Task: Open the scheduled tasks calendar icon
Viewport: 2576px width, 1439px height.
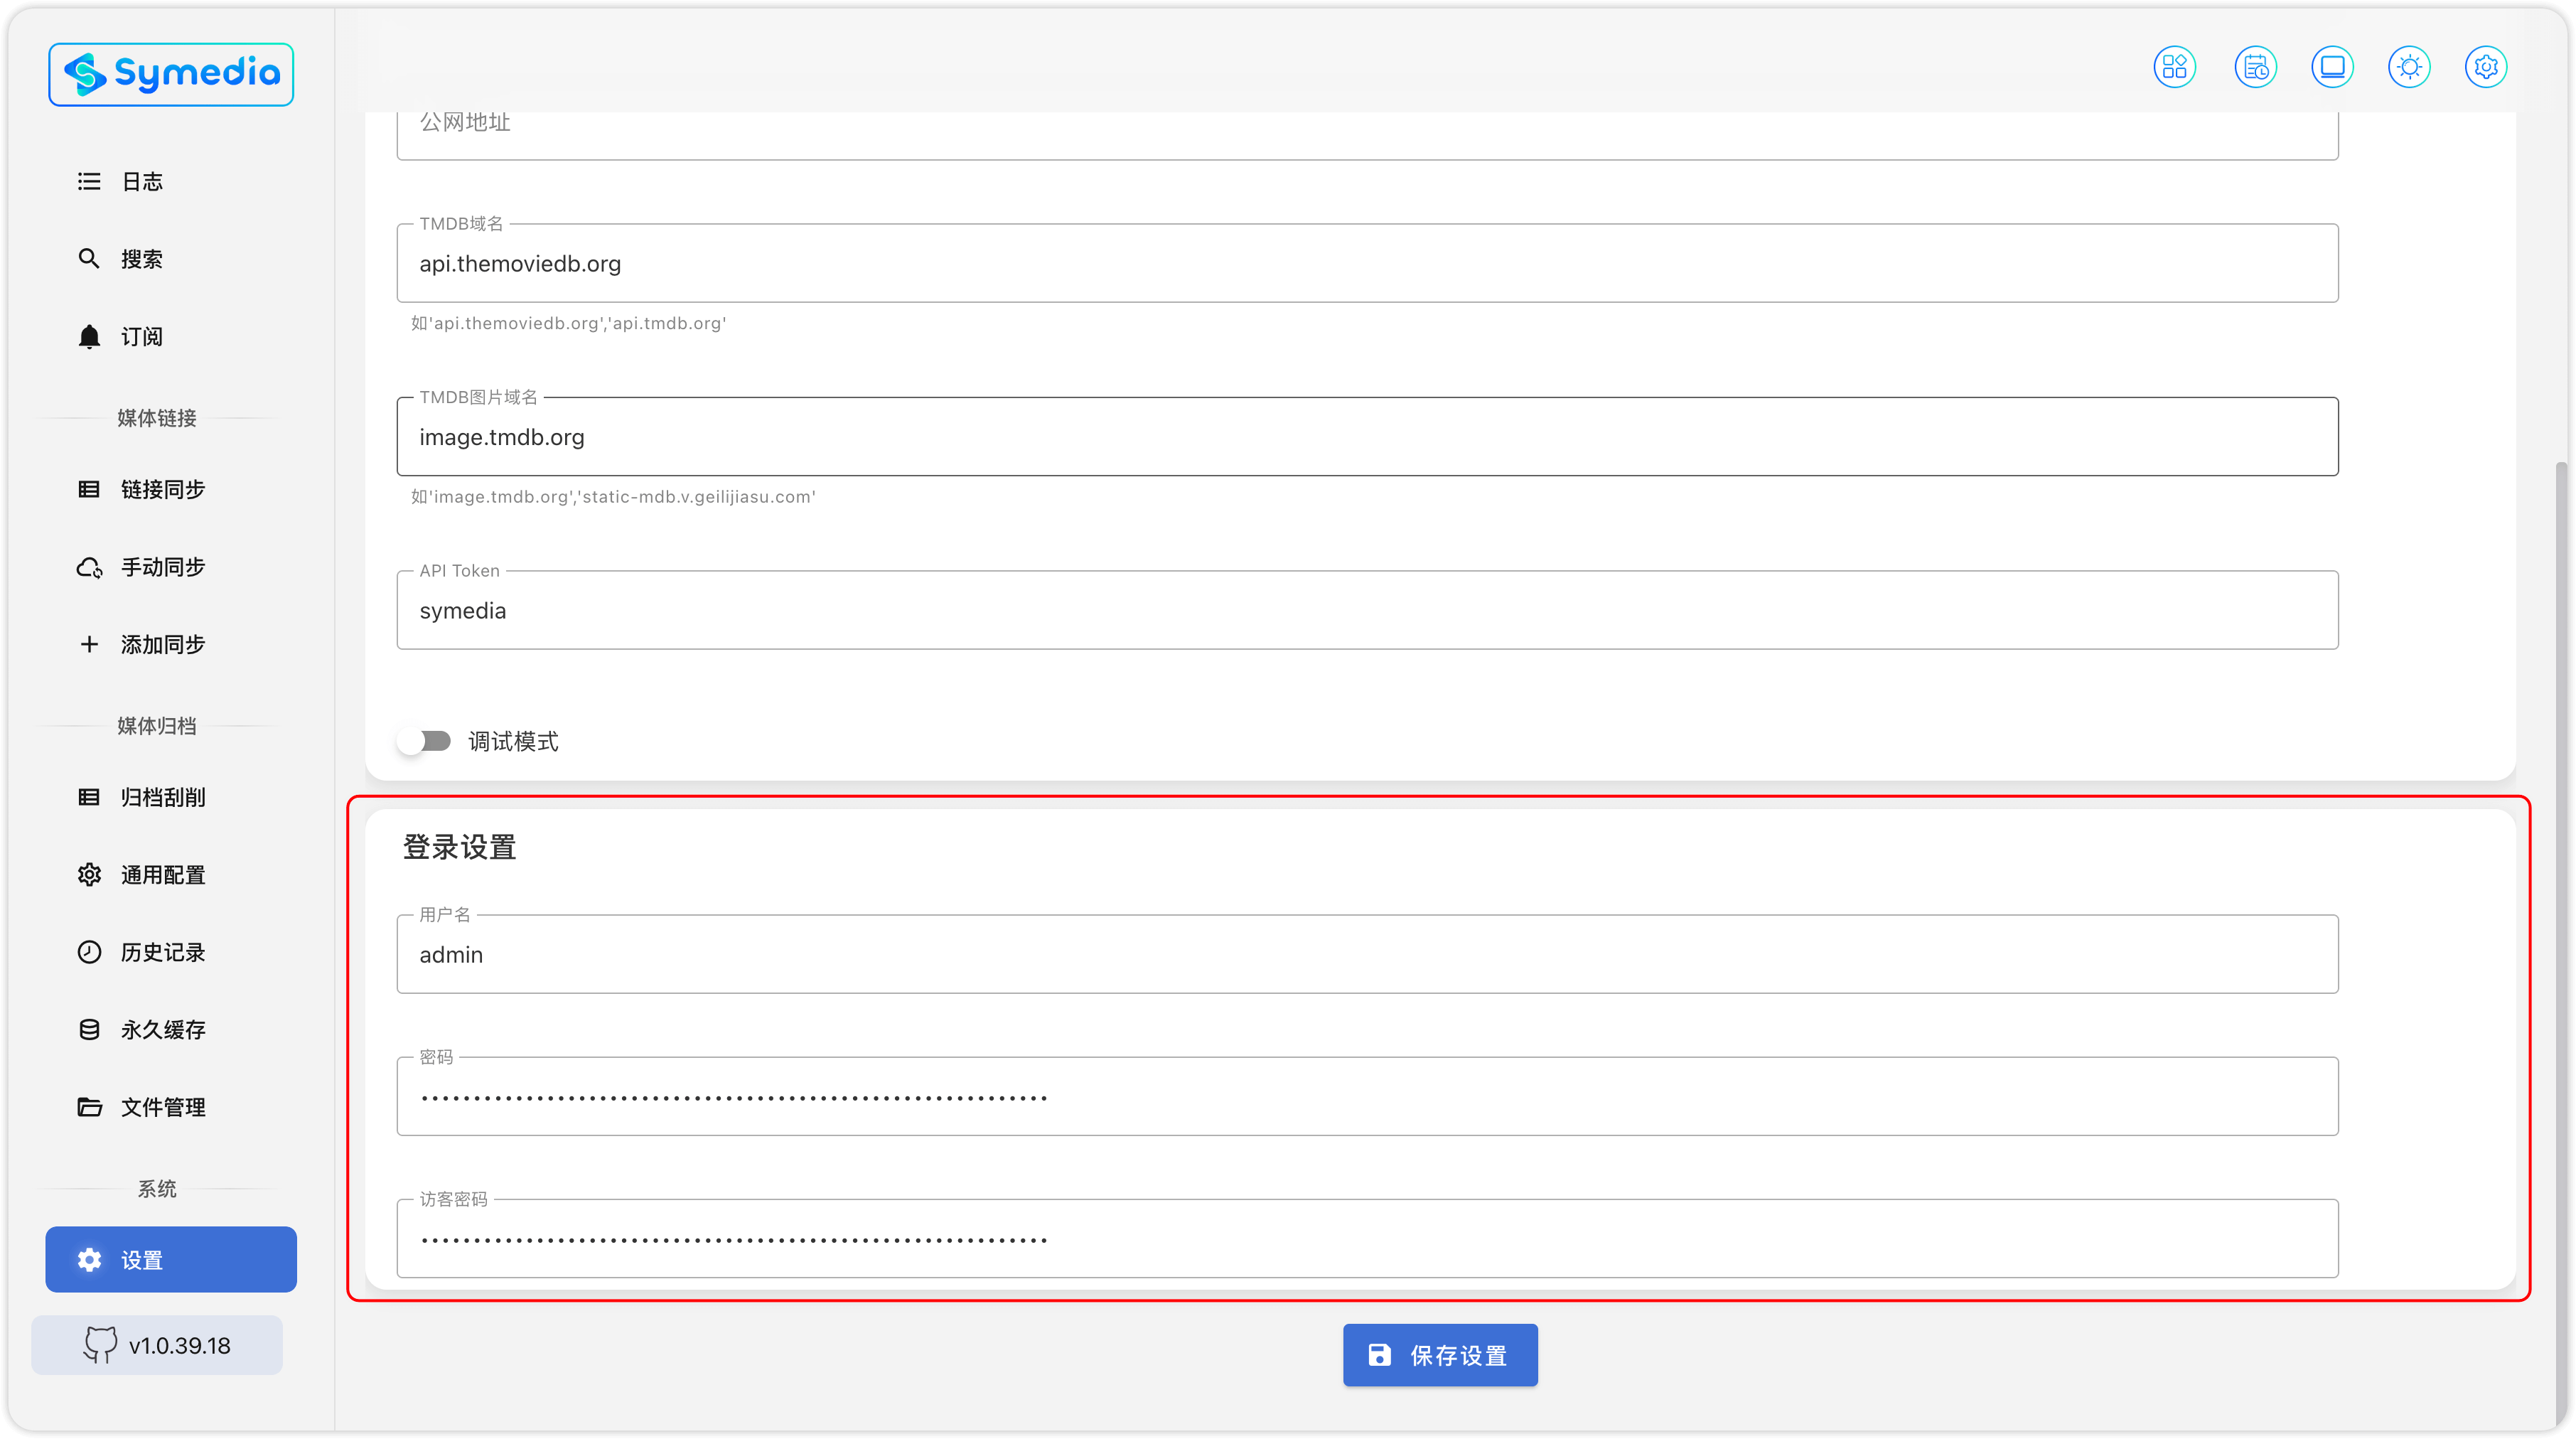Action: (x=2255, y=67)
